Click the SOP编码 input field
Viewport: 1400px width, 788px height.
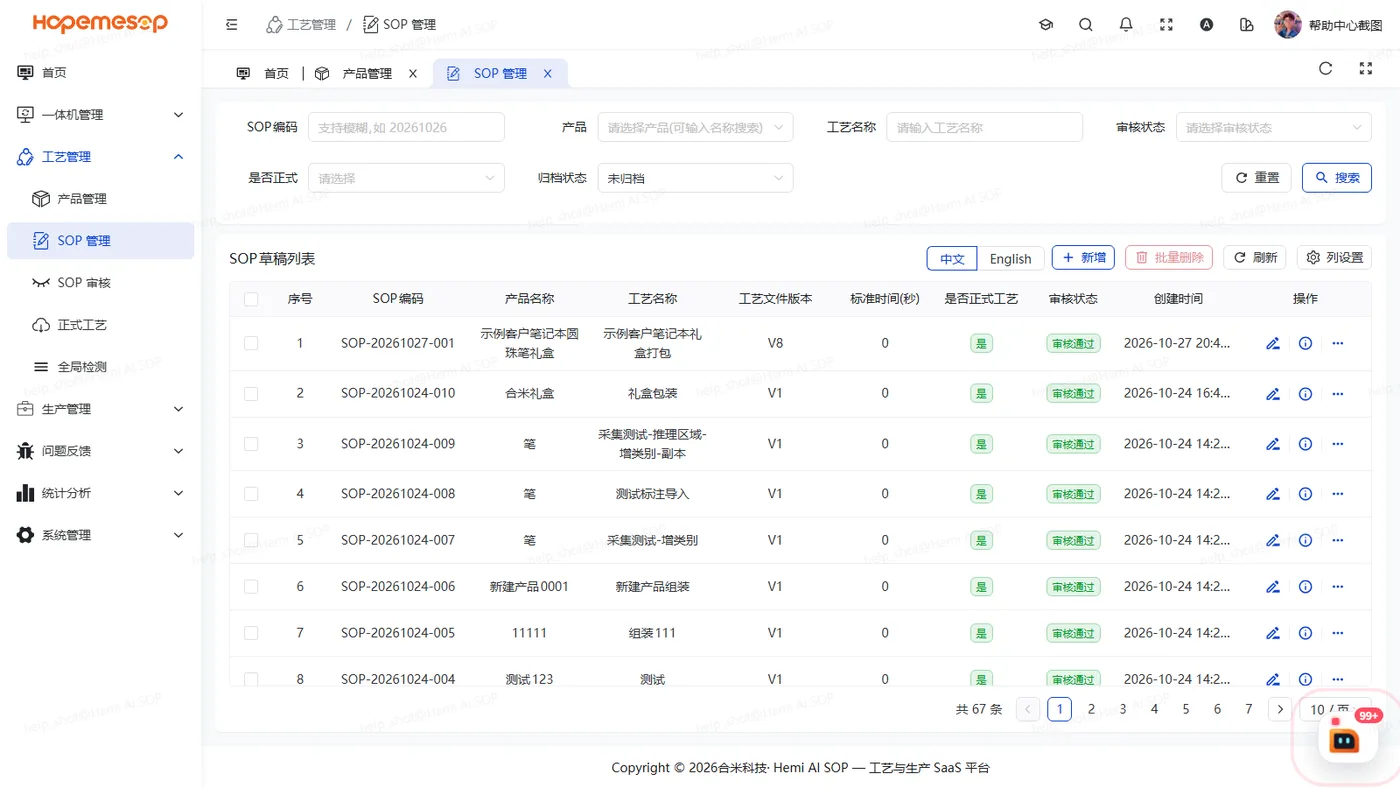(406, 127)
